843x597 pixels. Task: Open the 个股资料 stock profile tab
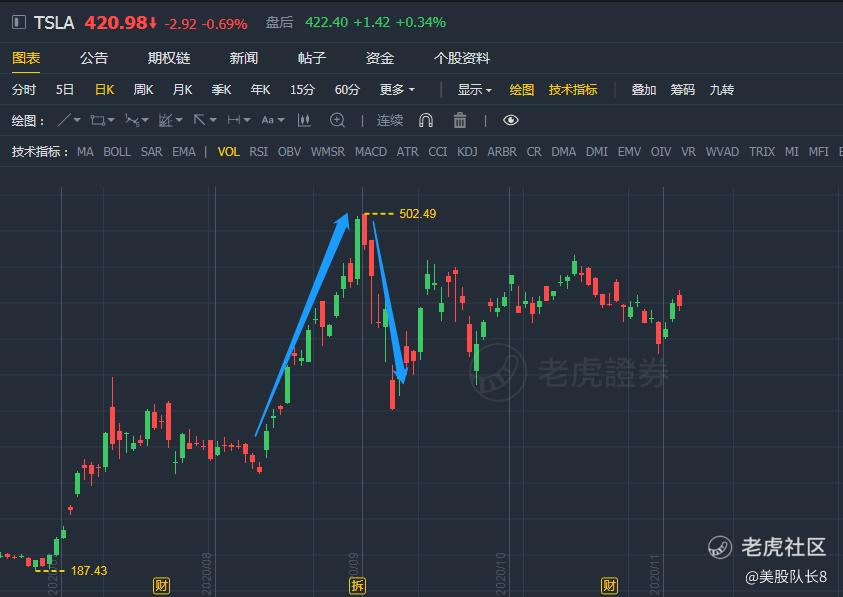tap(462, 58)
